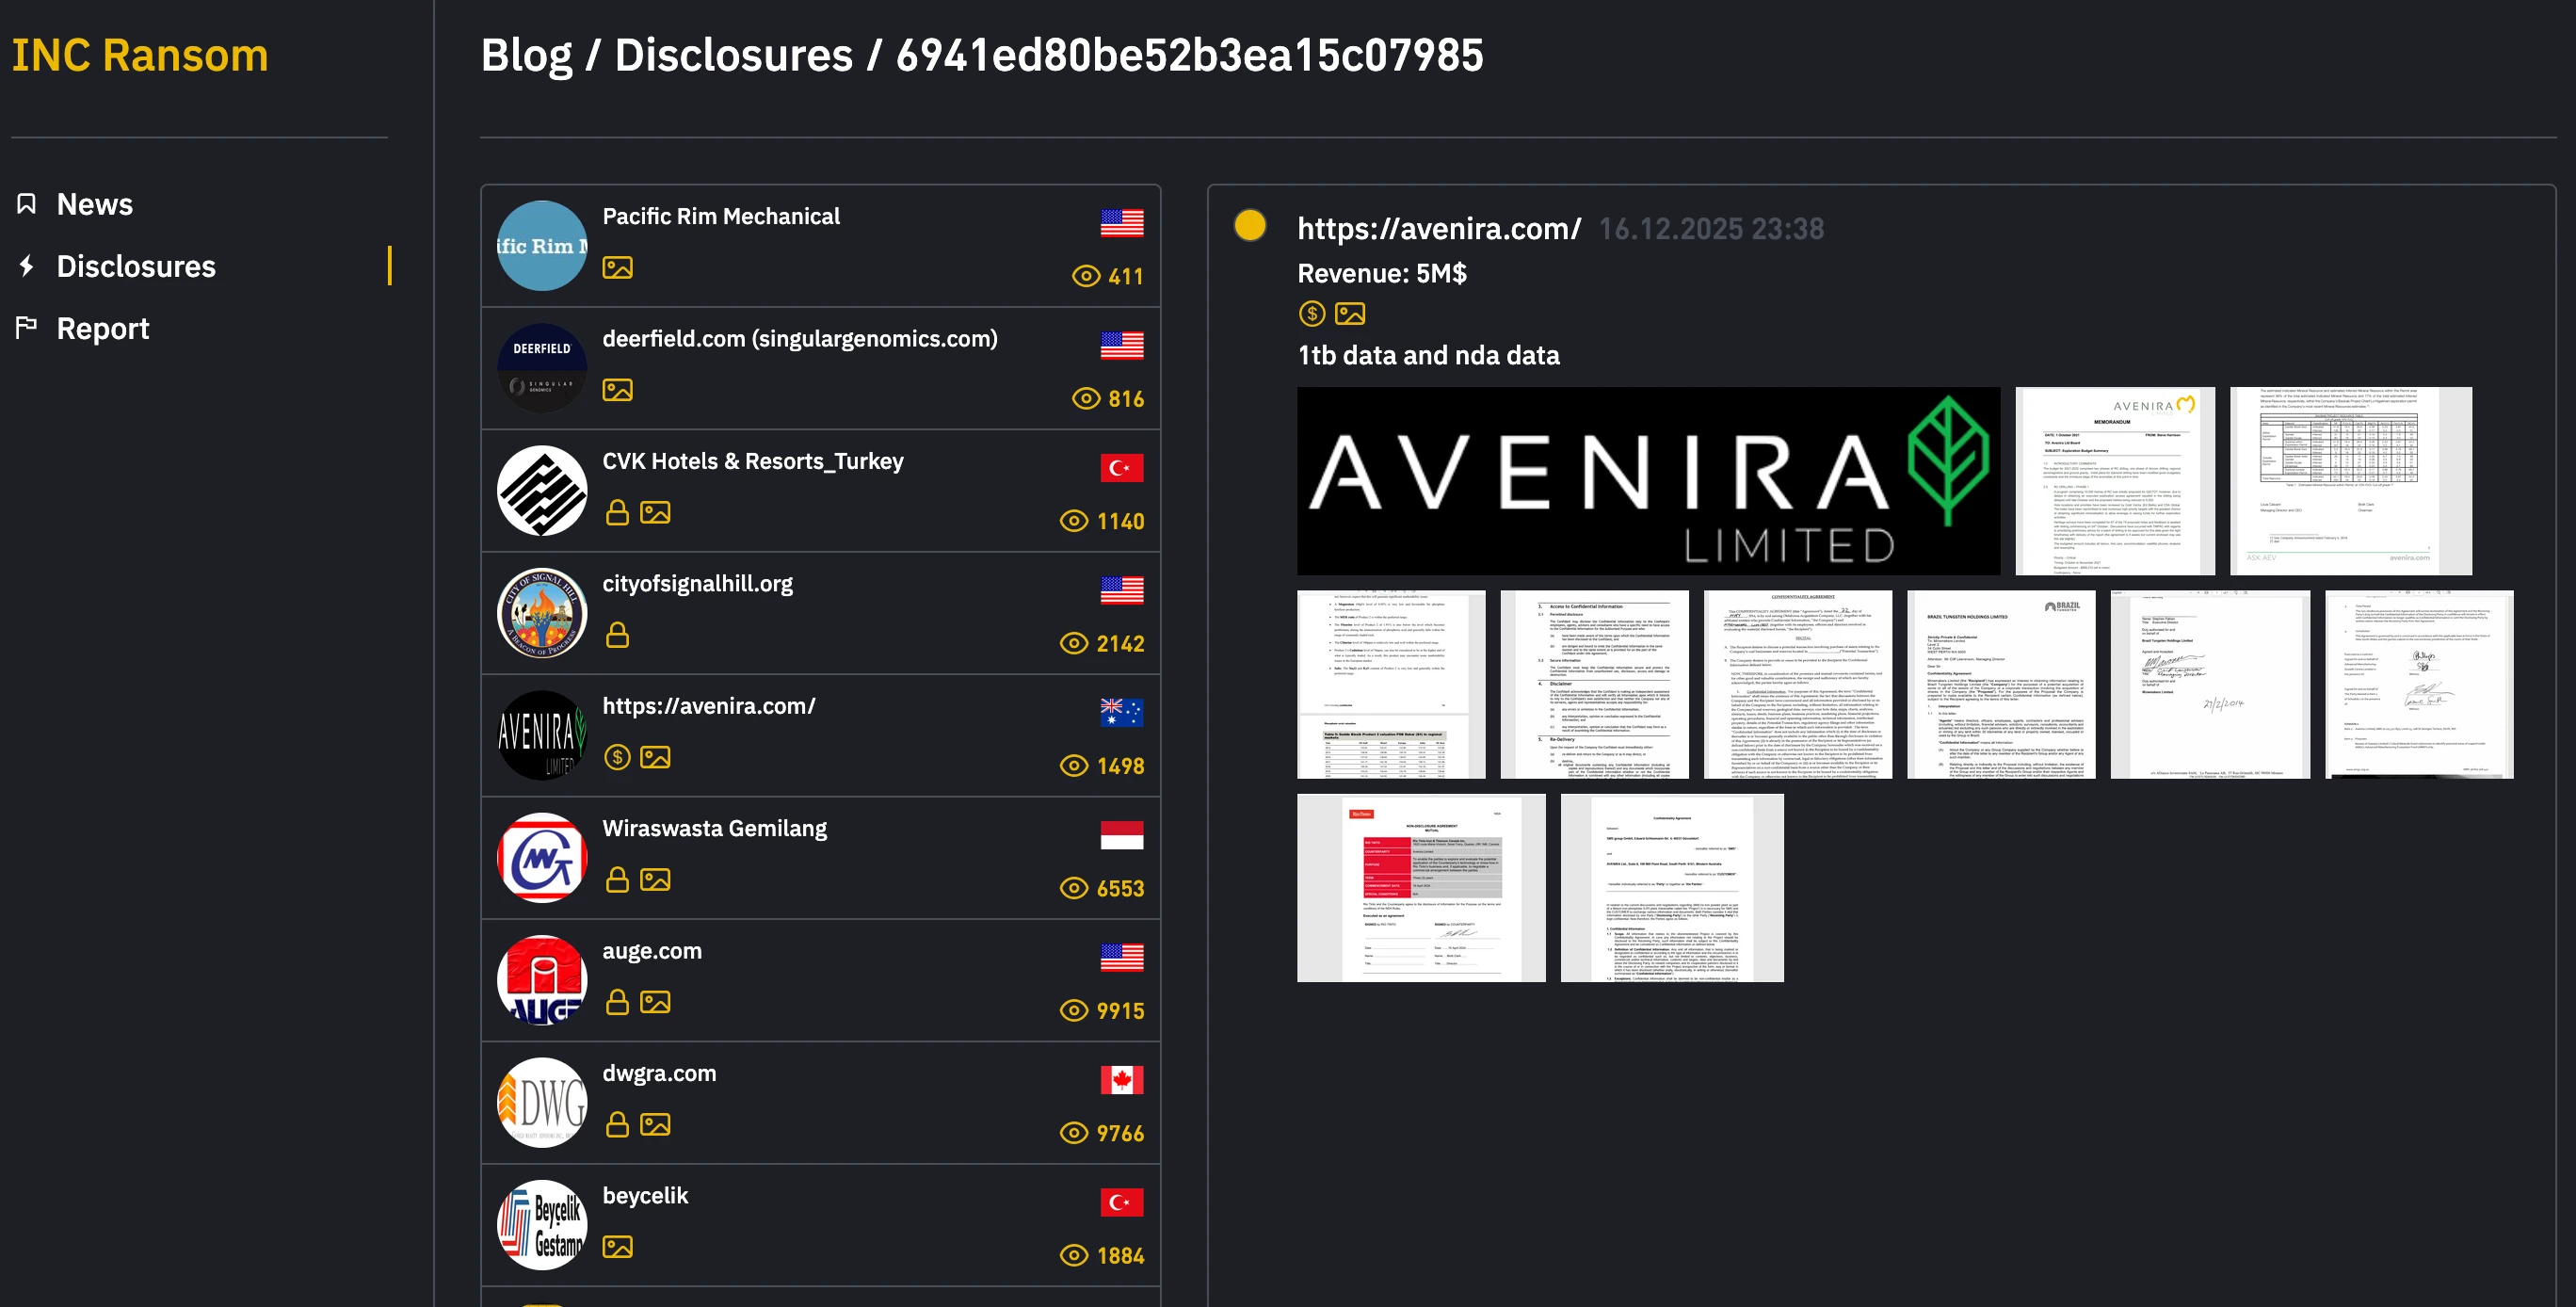The height and width of the screenshot is (1307, 2576).
Task: Click the INC Ransom site title
Action: [x=139, y=56]
